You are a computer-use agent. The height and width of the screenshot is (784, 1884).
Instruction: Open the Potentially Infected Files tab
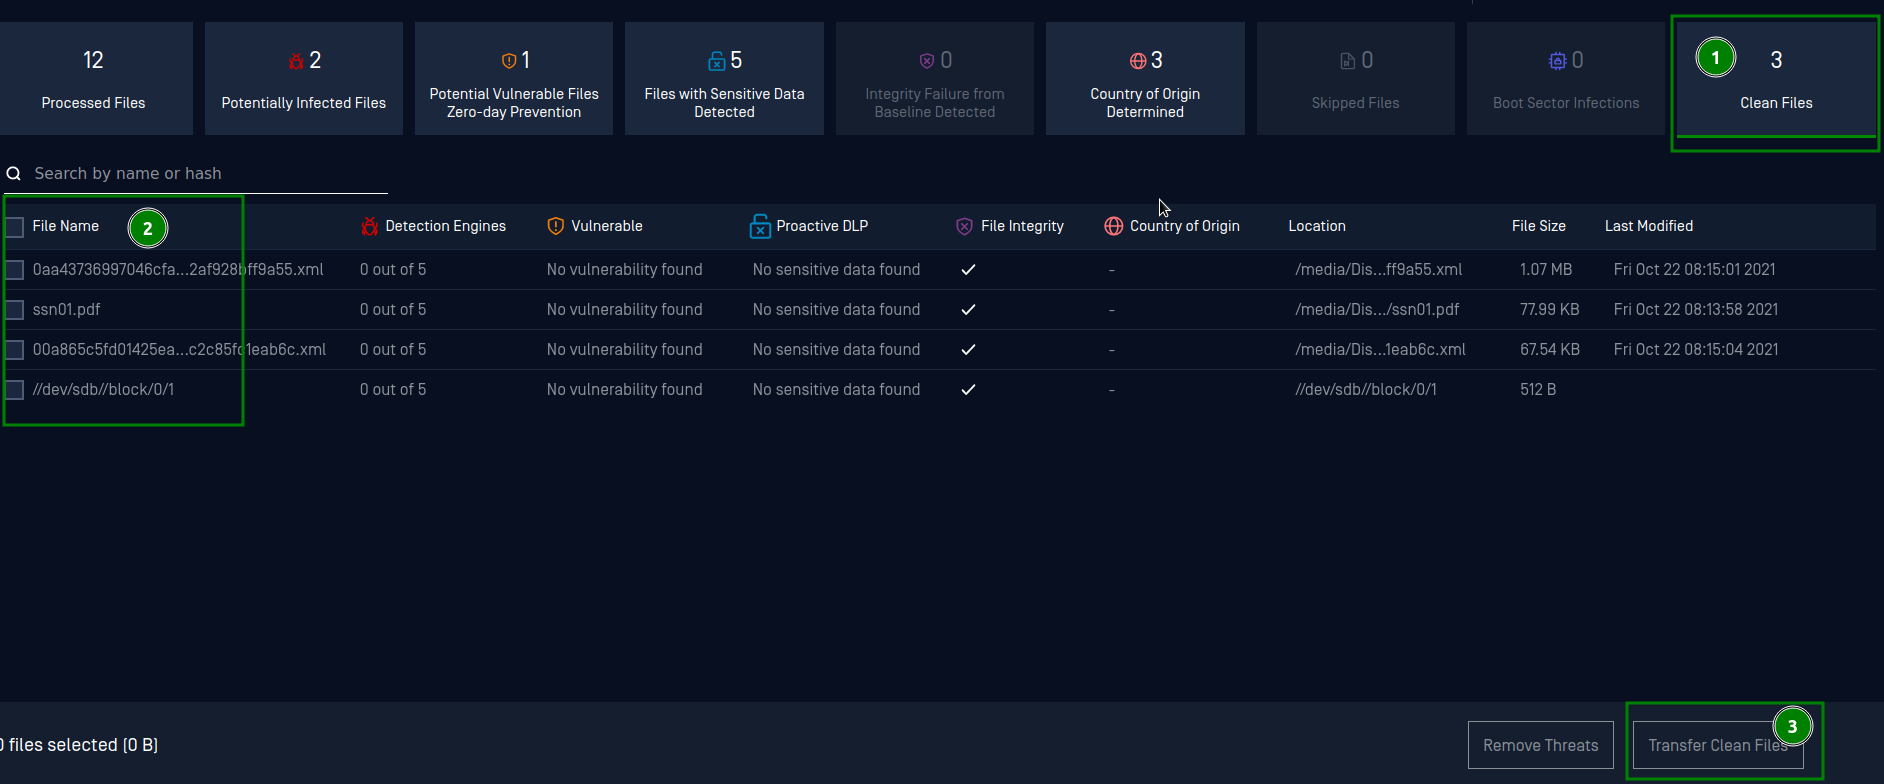[x=303, y=80]
